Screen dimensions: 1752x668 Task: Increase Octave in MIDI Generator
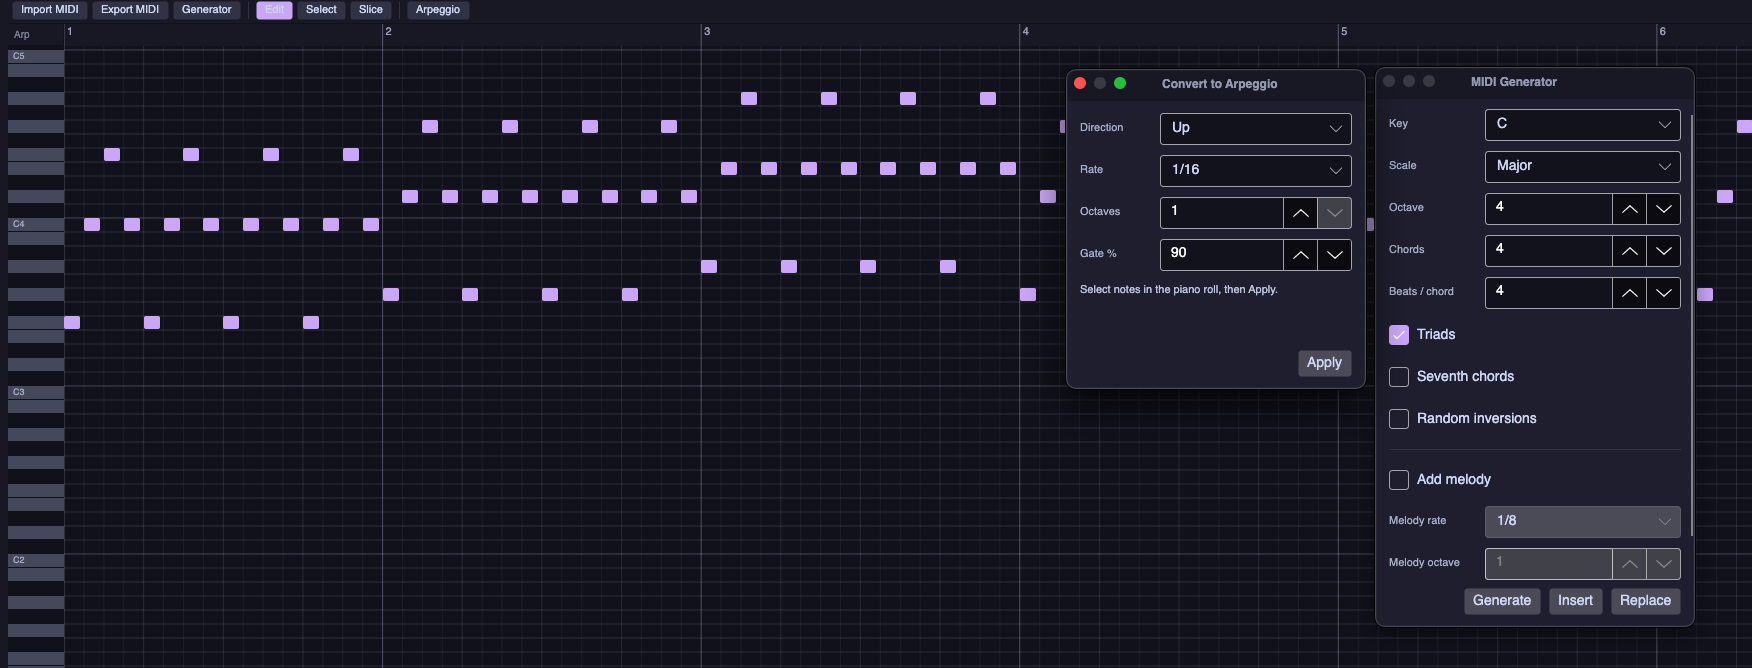point(1629,209)
